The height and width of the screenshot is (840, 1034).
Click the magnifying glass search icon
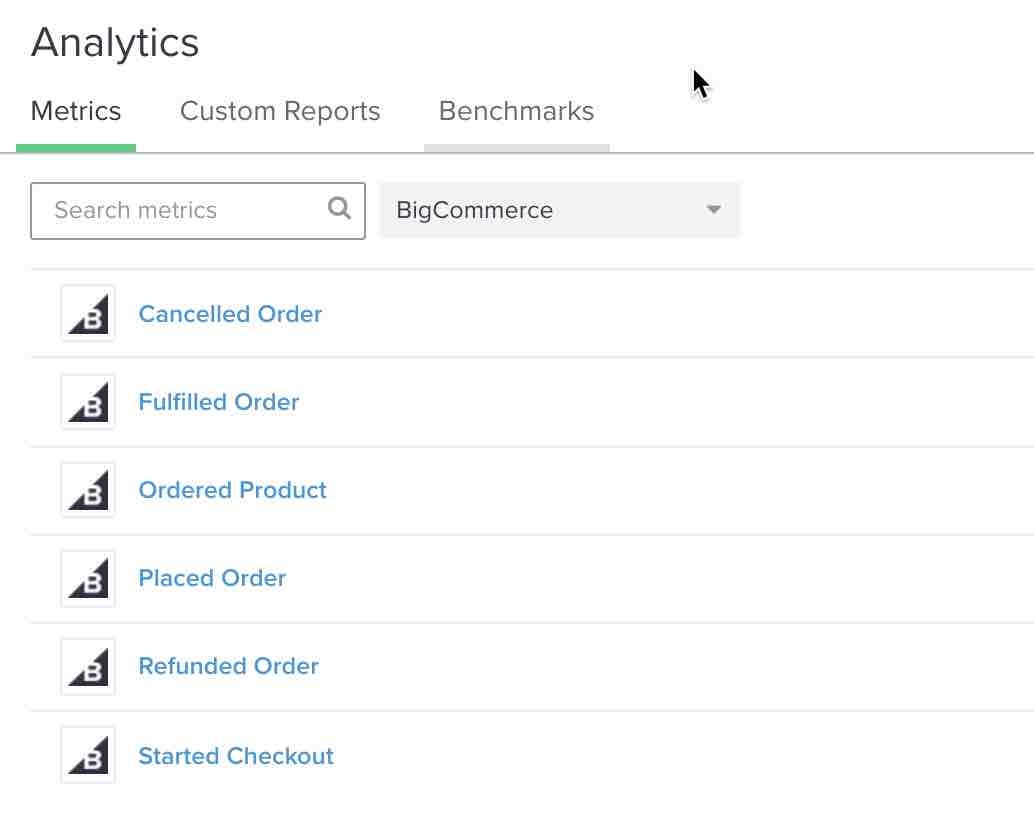339,210
